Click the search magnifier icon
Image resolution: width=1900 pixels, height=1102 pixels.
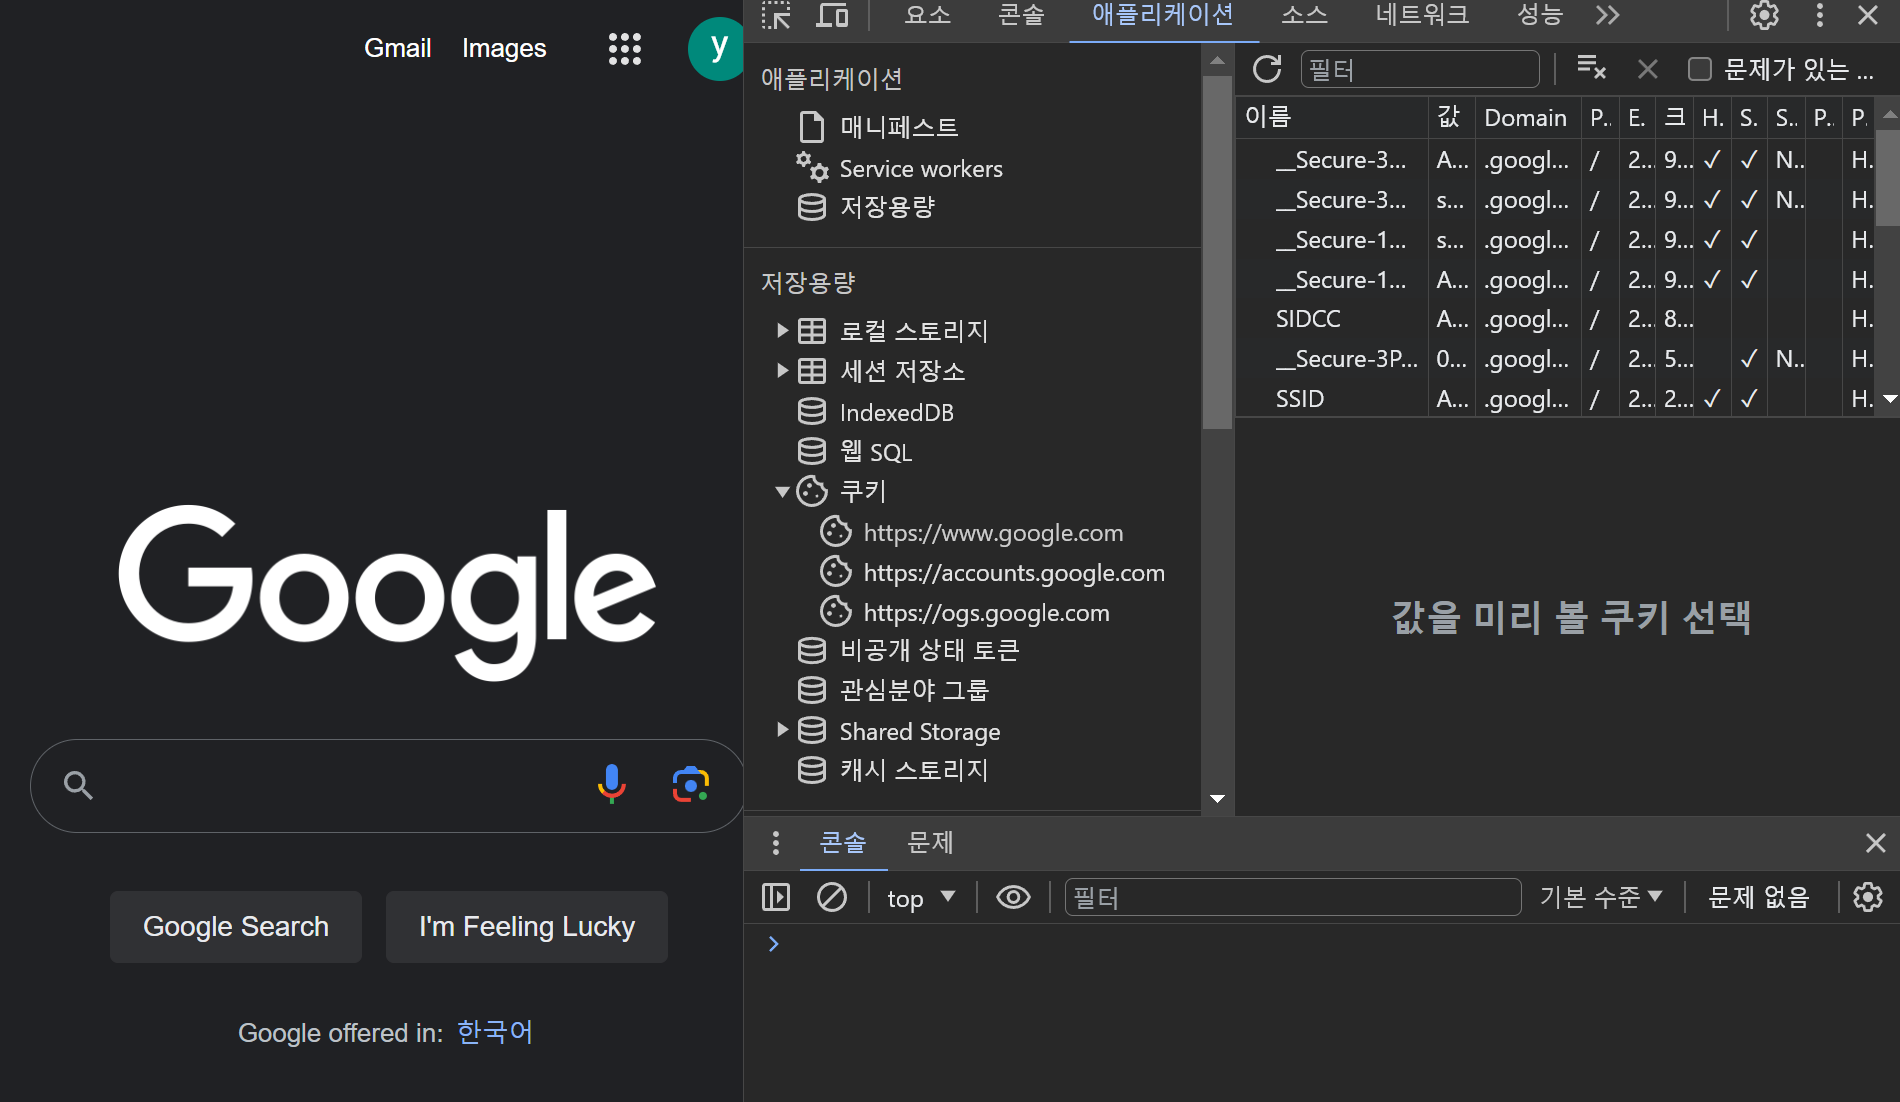click(x=78, y=786)
